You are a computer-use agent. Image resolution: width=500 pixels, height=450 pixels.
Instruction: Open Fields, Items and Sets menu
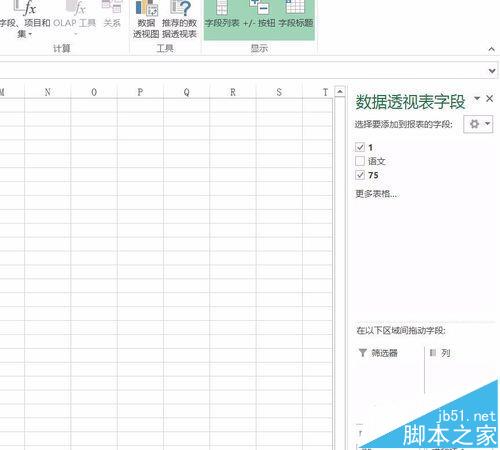coord(25,19)
